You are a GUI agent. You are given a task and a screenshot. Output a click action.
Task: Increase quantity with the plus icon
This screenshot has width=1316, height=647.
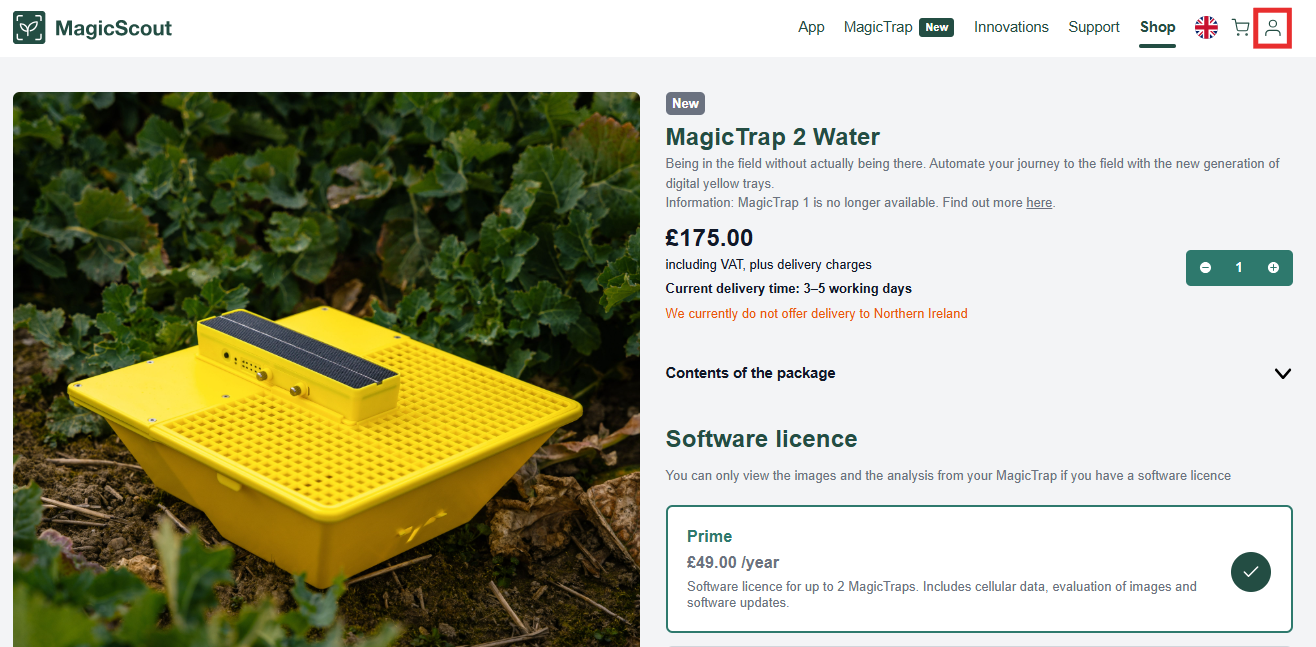pos(1273,268)
